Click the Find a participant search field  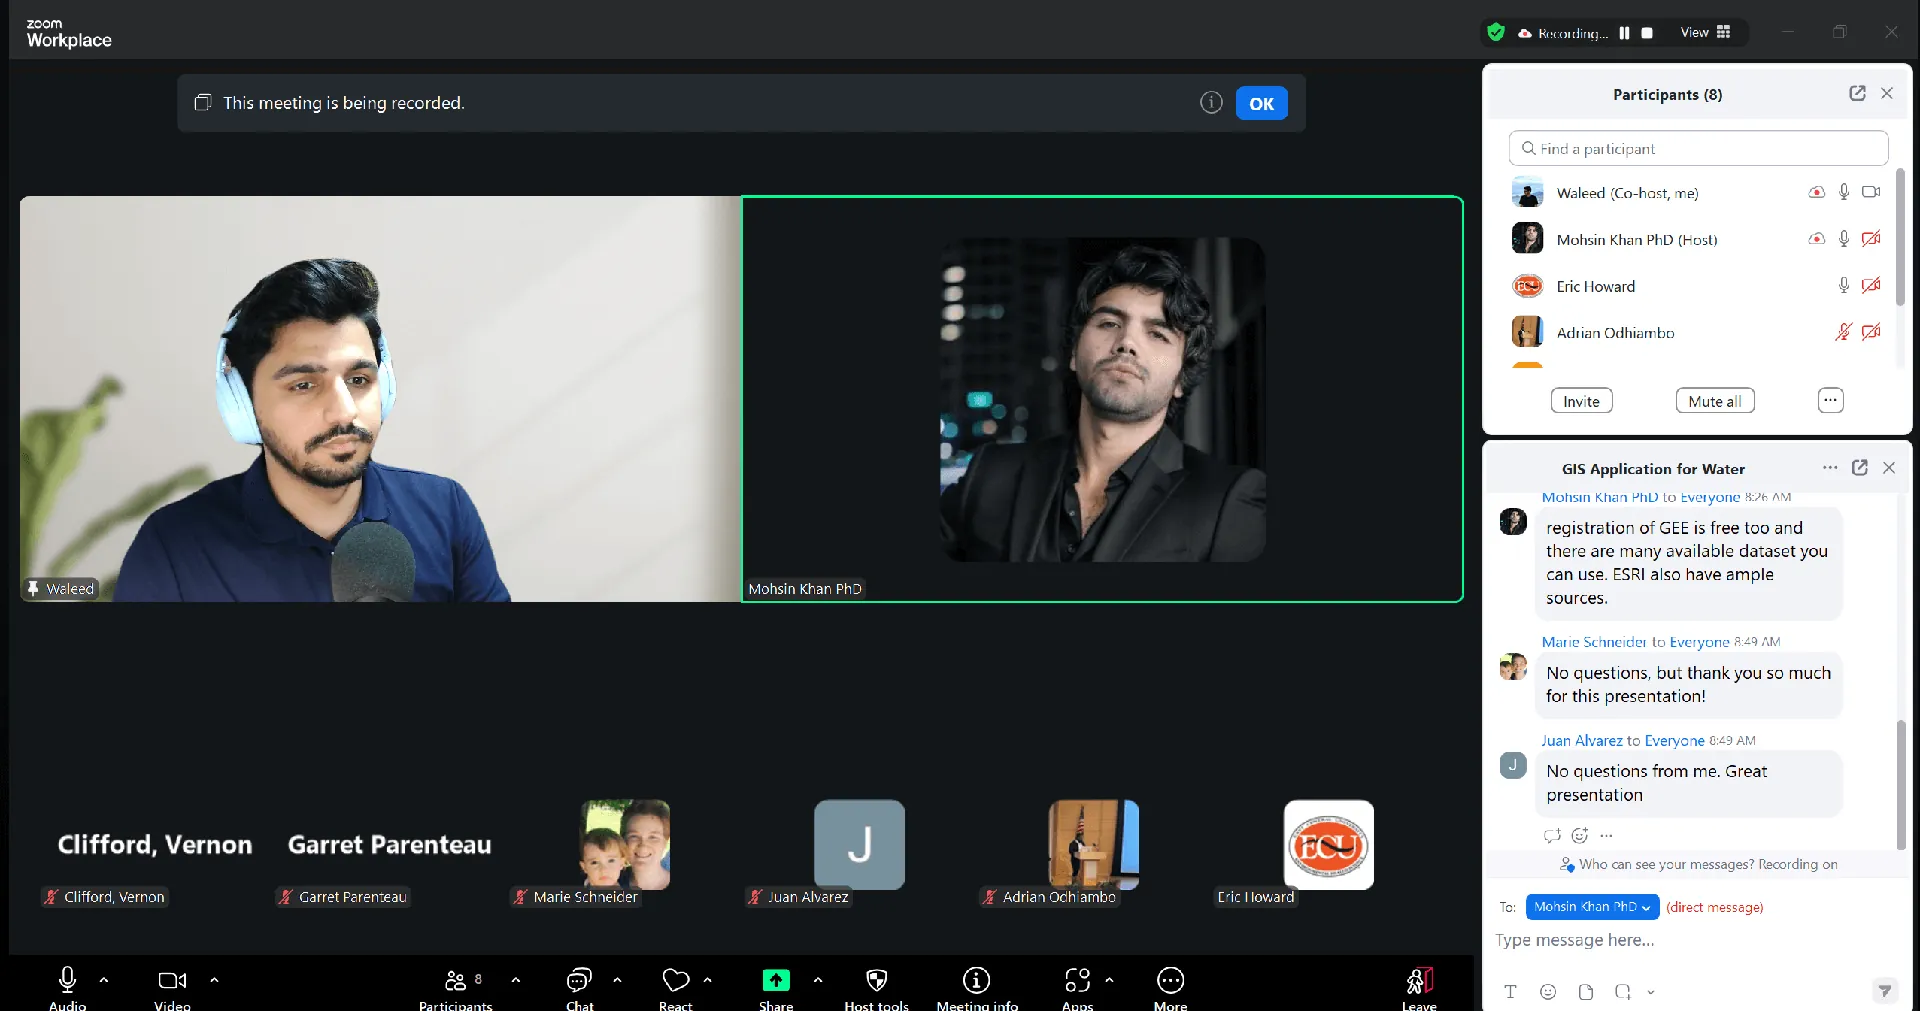click(1698, 149)
